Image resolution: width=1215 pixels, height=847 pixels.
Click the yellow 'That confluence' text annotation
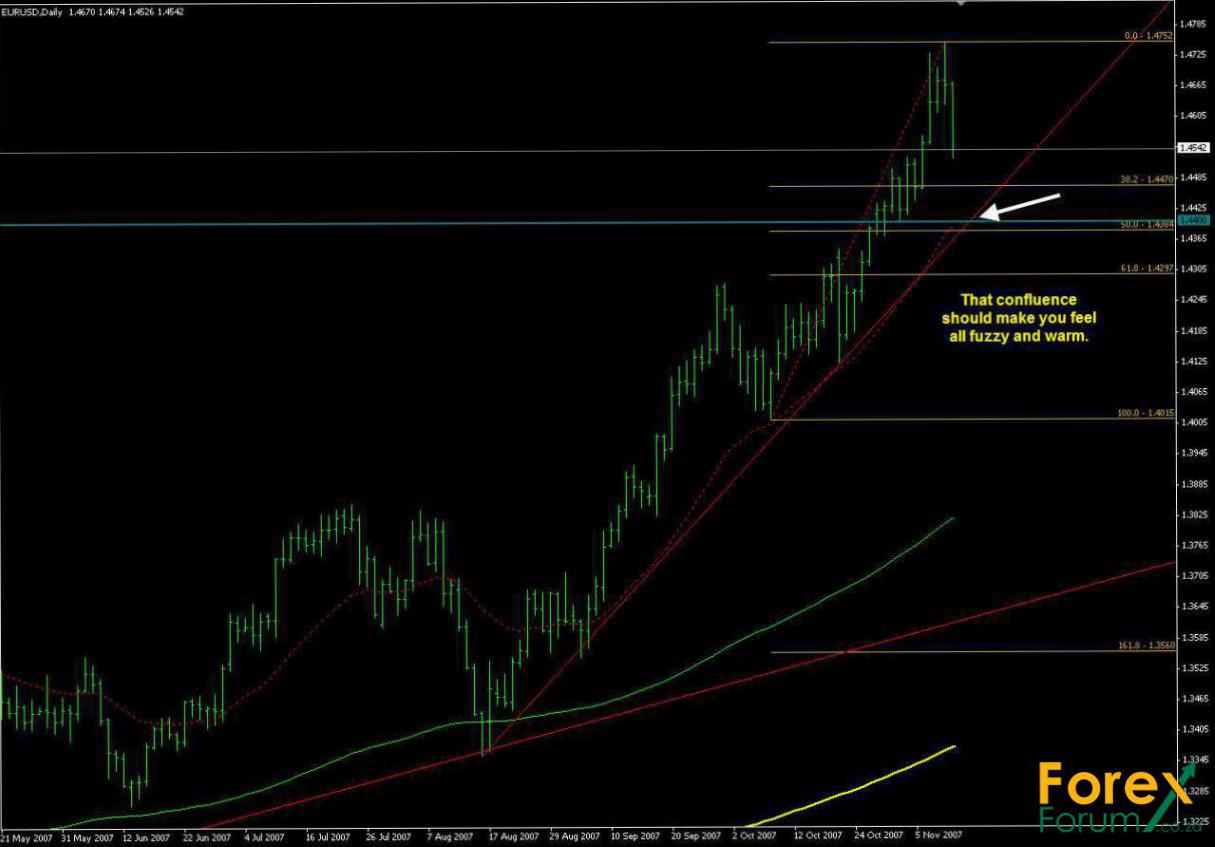coord(1018,318)
